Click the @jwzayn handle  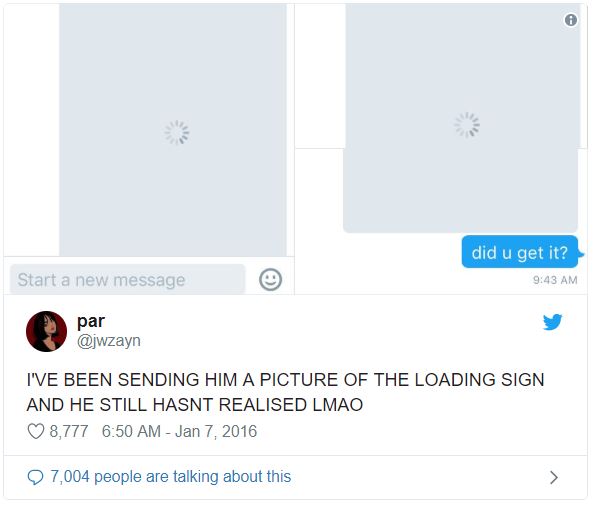(x=109, y=341)
